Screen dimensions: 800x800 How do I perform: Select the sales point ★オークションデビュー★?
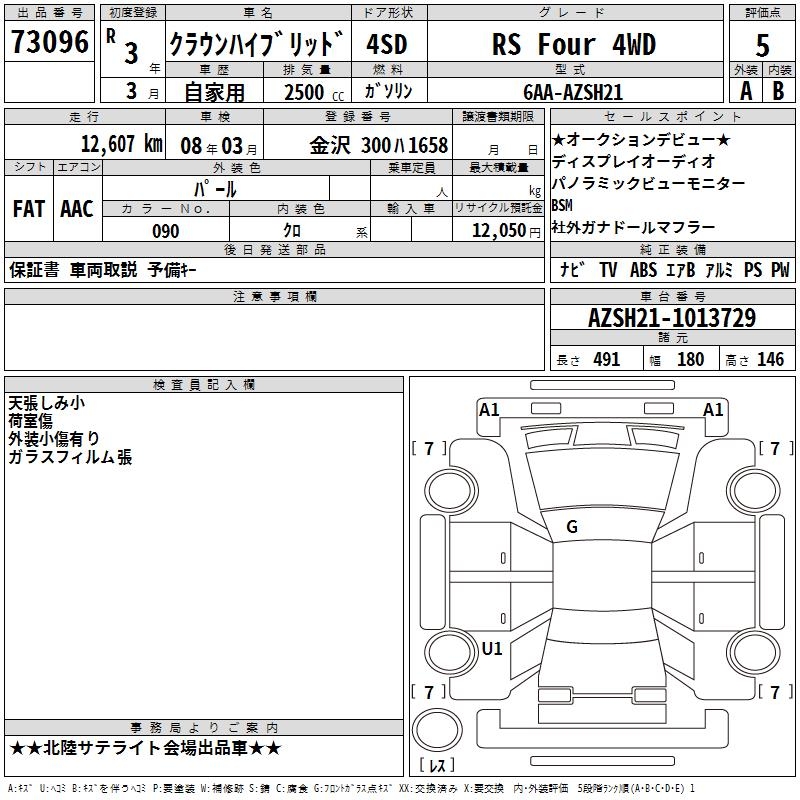[x=641, y=139]
